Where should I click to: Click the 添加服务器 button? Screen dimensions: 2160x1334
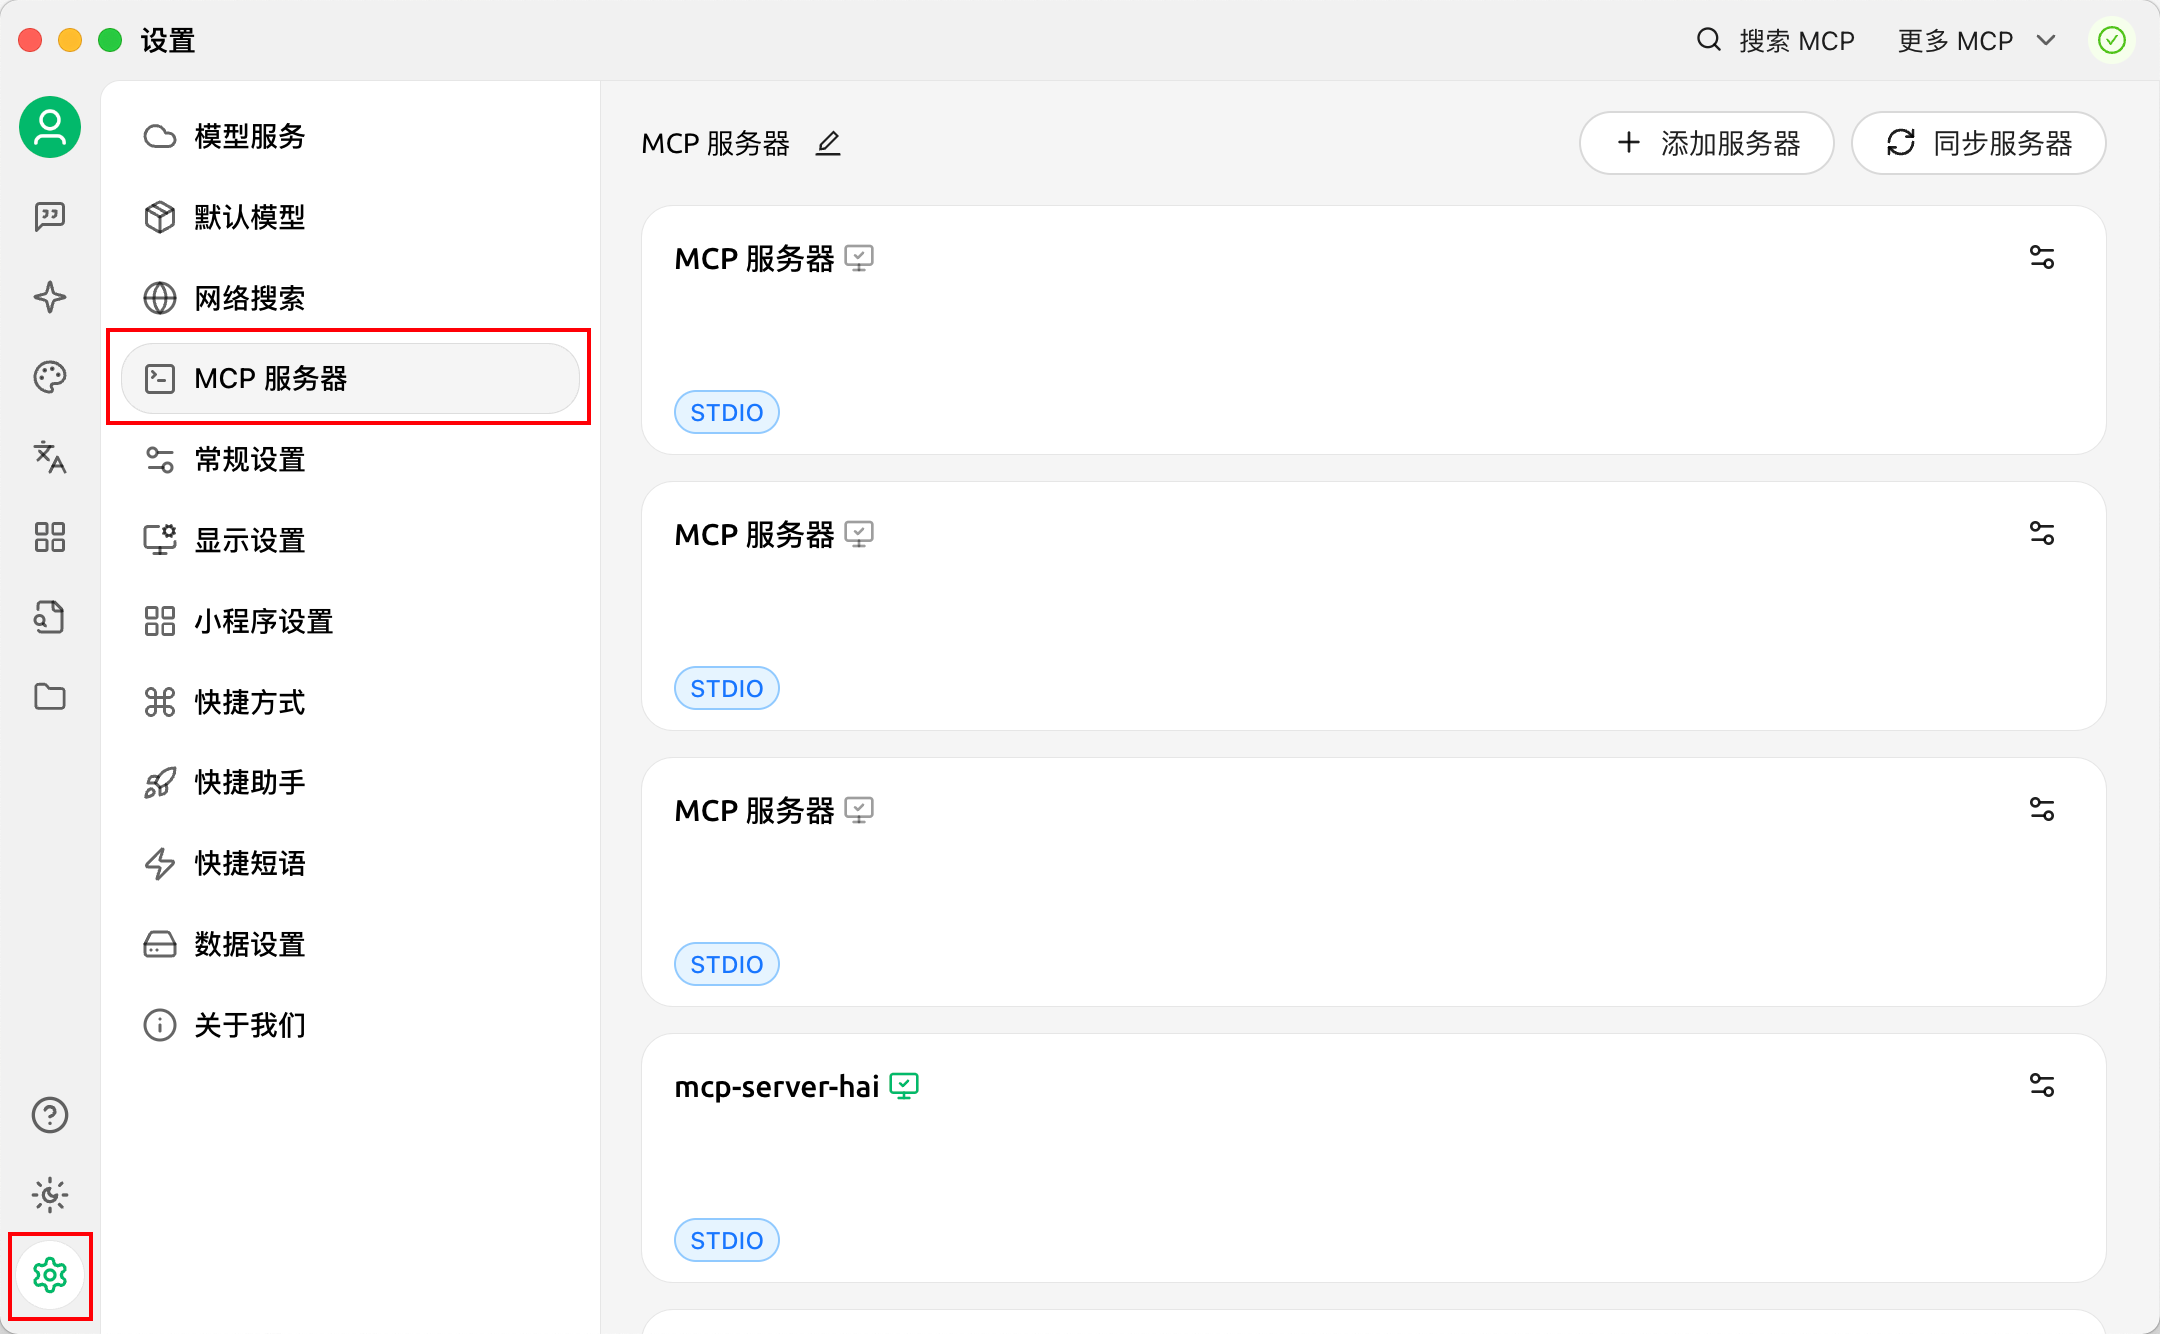pos(1706,143)
